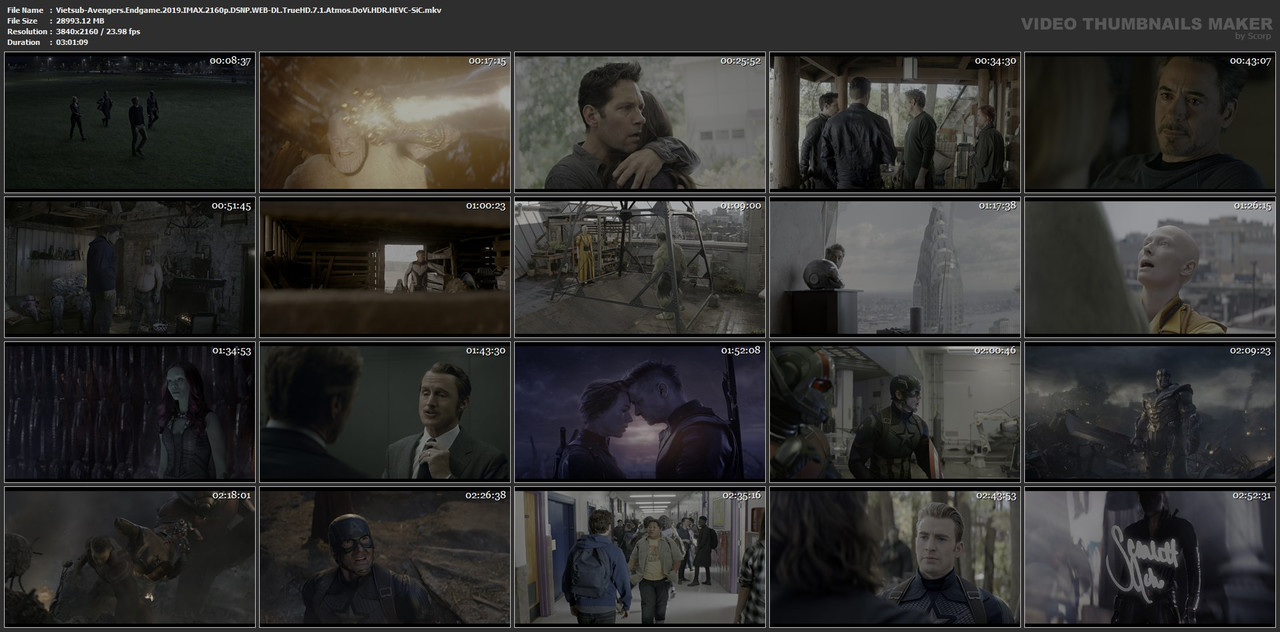Select the duration value 03:01:09
The height and width of the screenshot is (632, 1280).
(72, 43)
